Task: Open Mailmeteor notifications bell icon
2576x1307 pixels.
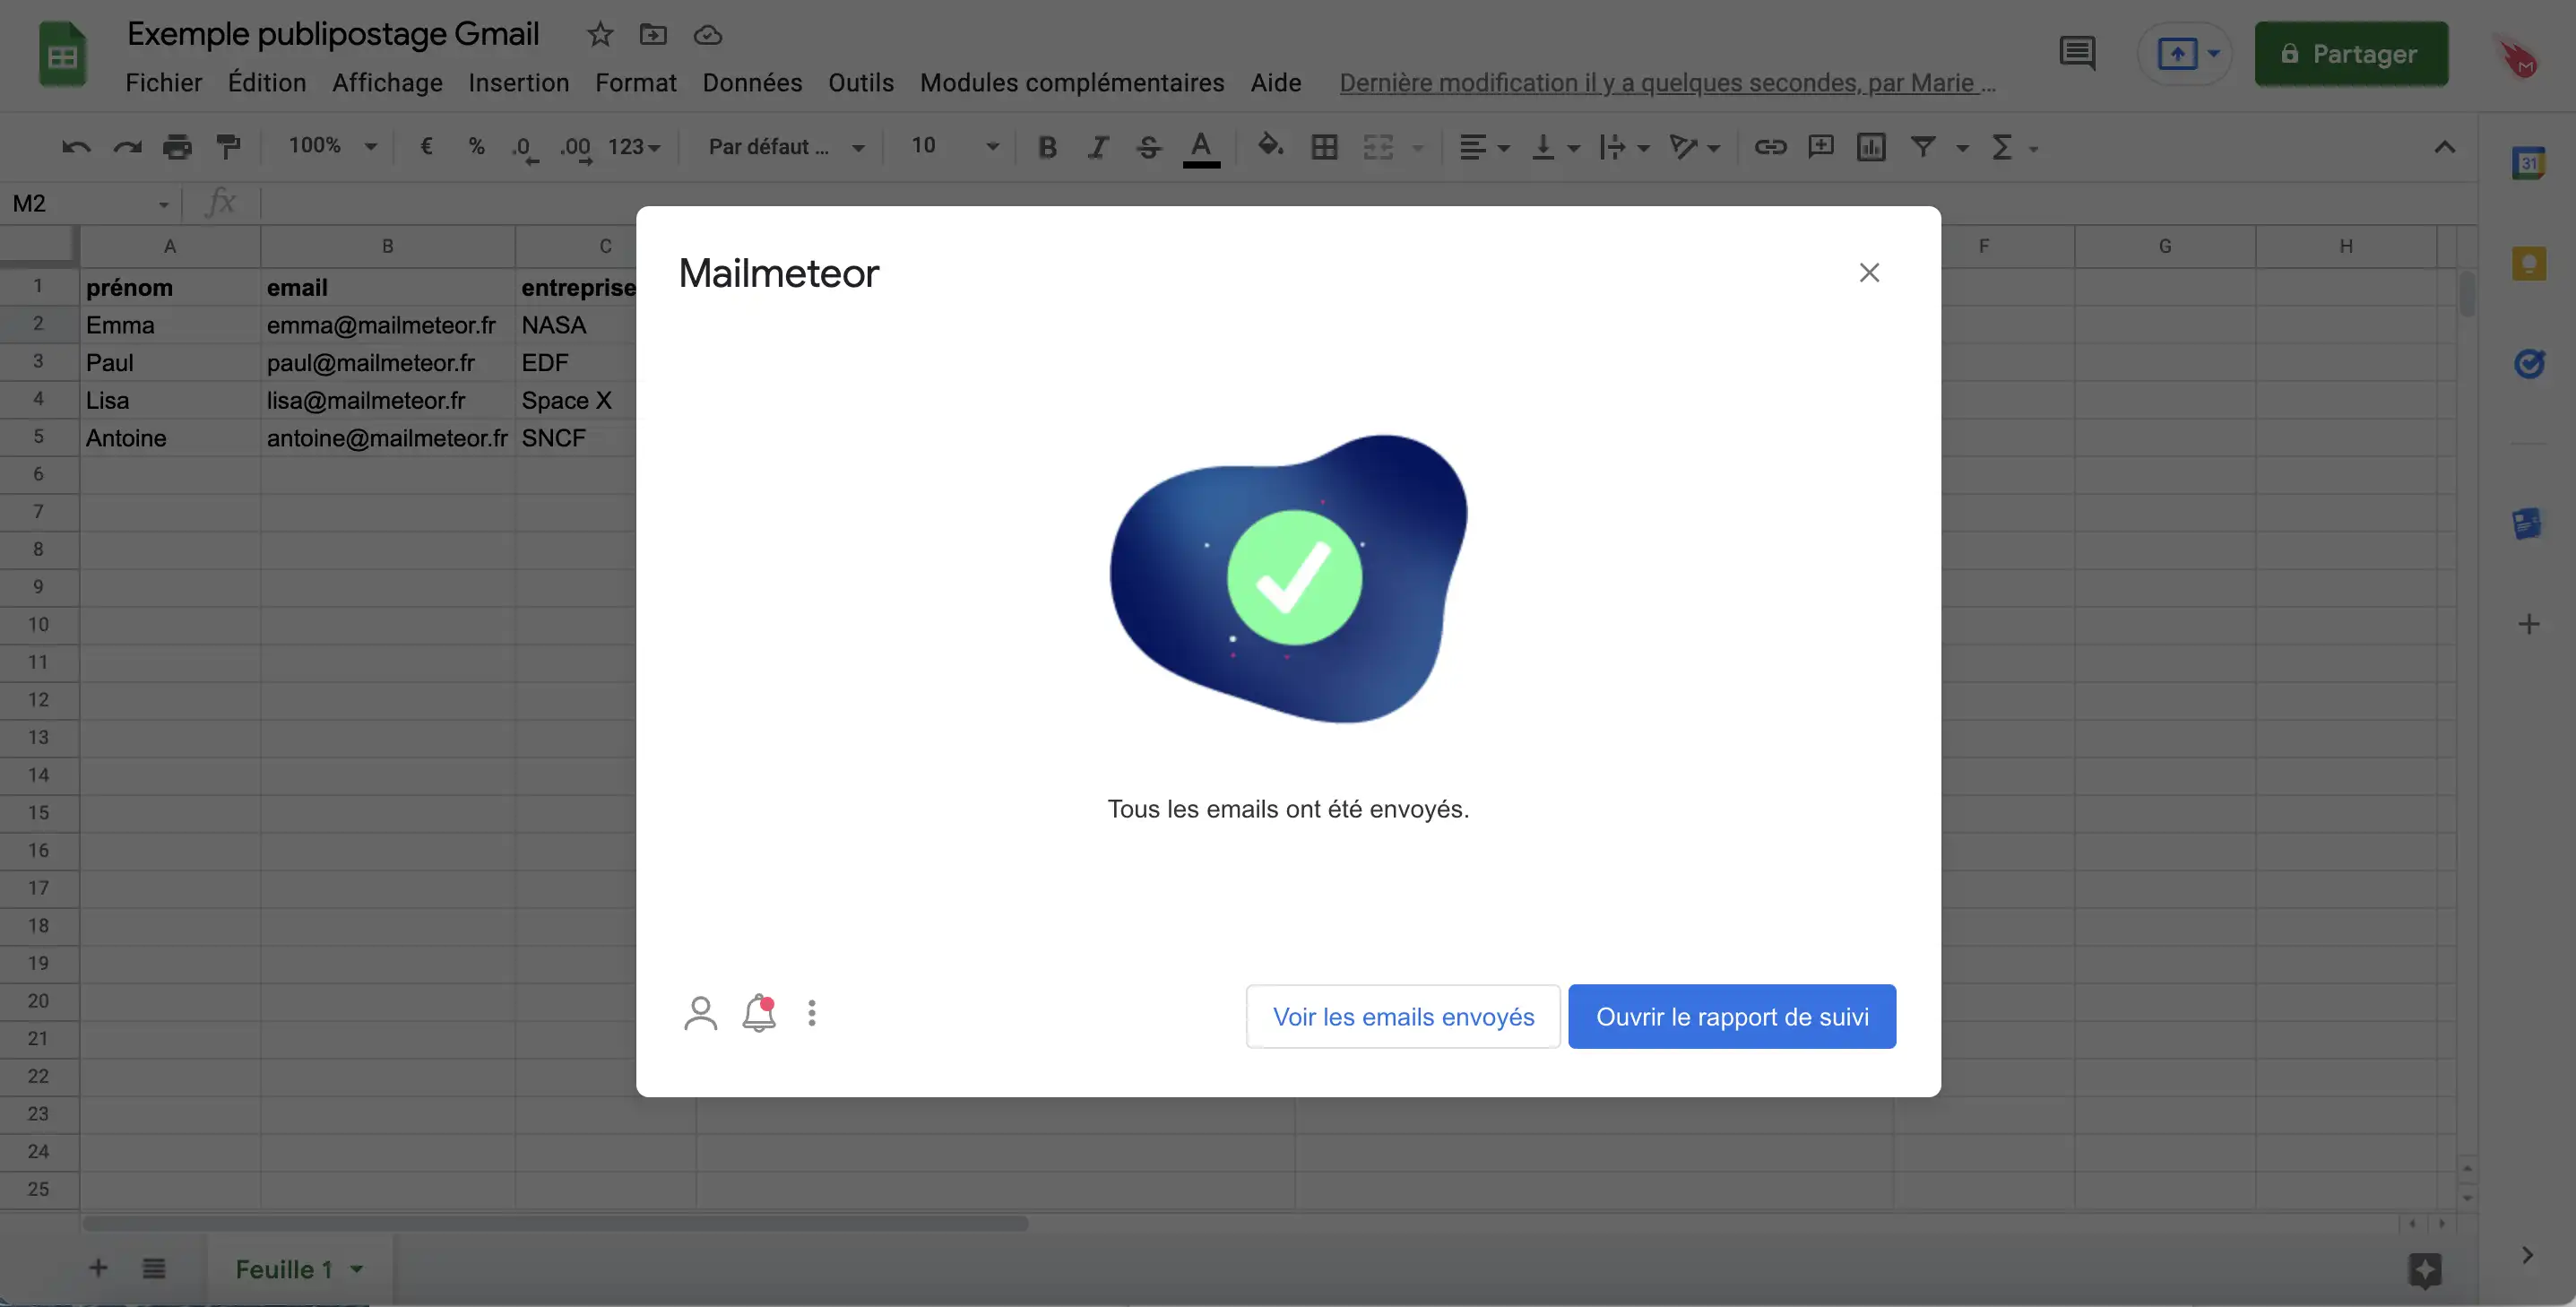Action: (759, 1013)
